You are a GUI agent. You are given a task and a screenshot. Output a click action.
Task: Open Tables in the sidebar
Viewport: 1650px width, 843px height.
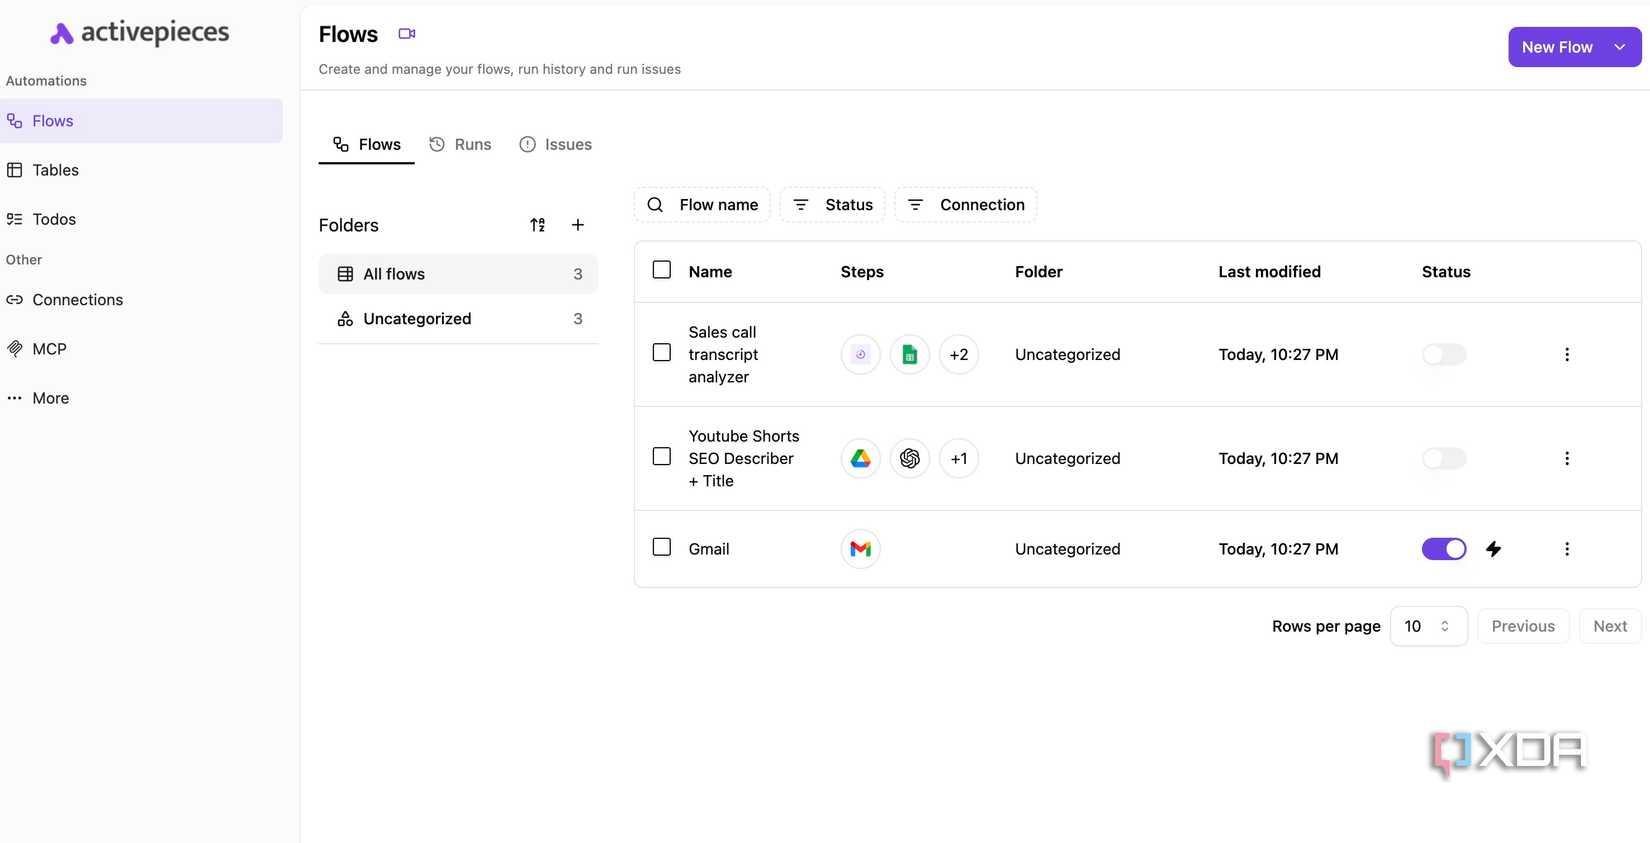(141, 170)
